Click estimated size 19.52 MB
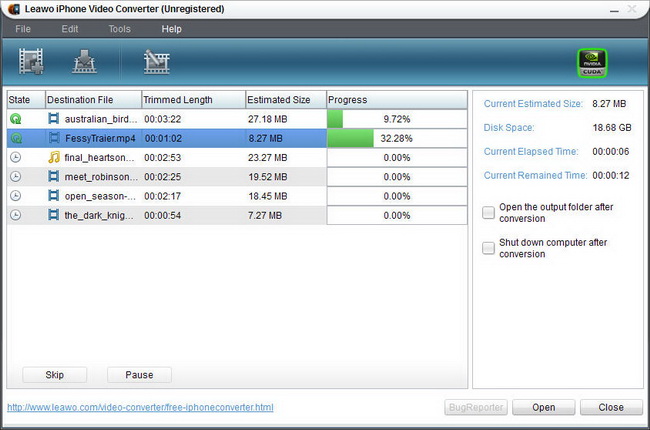650x430 pixels. [268, 177]
